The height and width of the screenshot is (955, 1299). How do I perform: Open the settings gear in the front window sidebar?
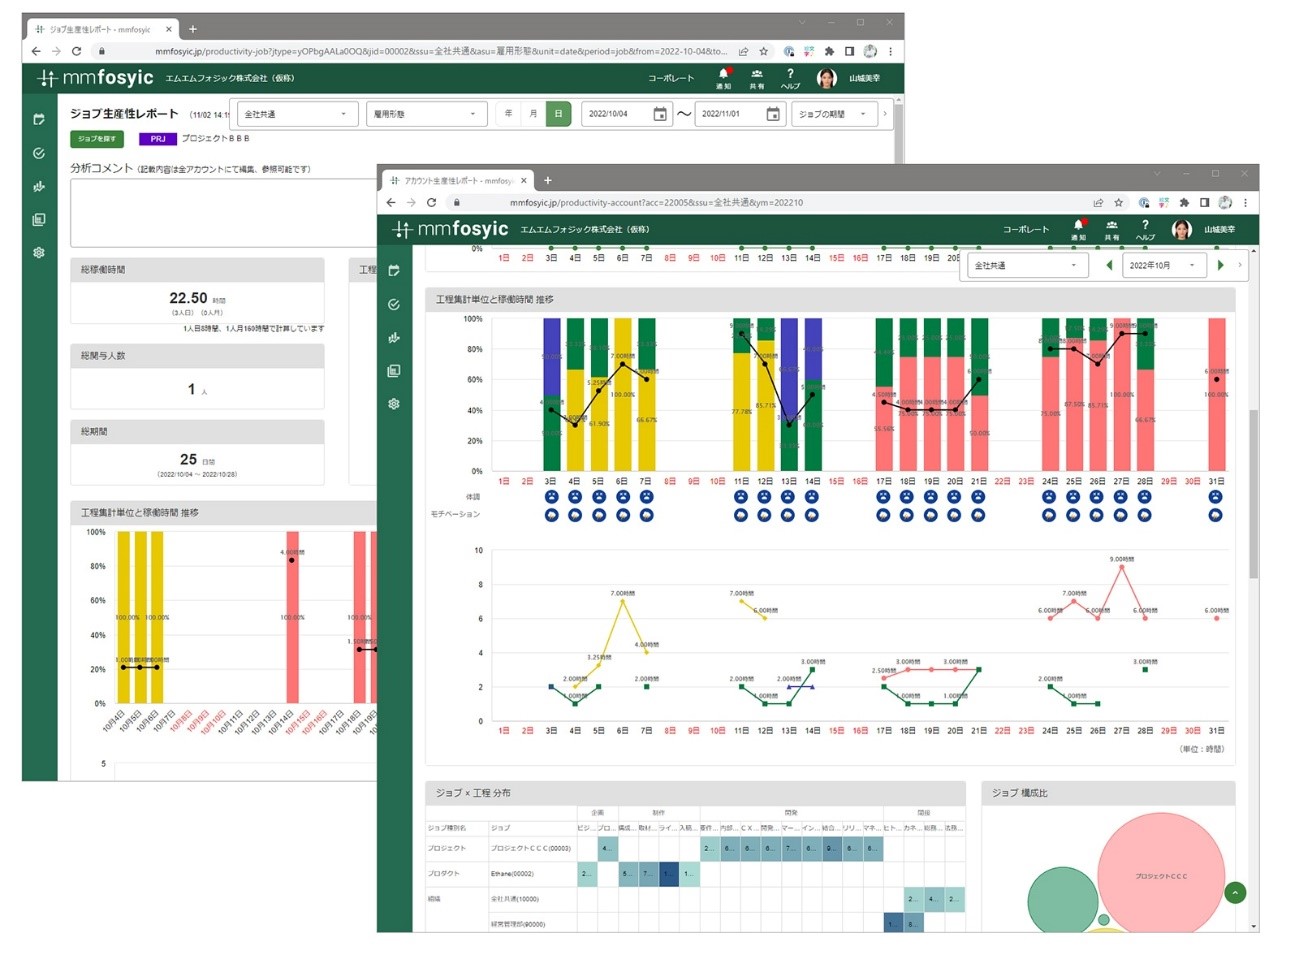pos(394,404)
